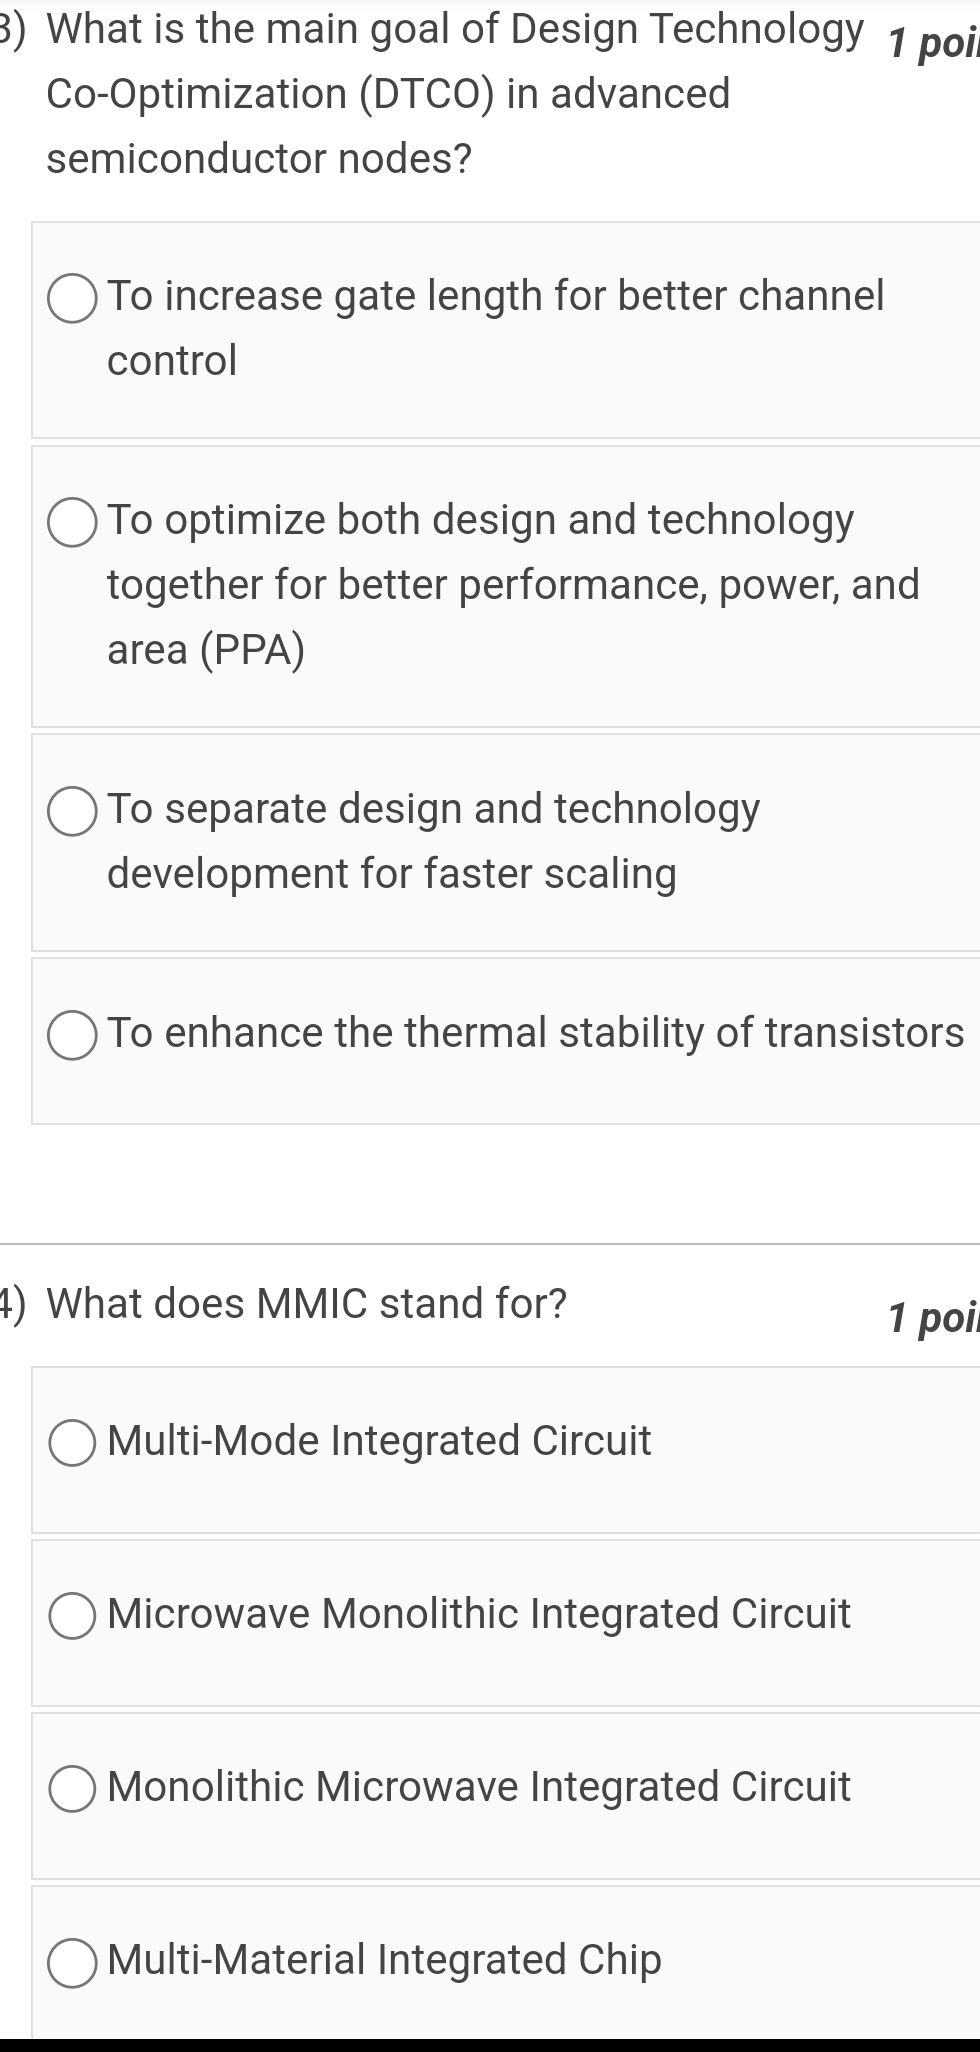Click the 'What does MMIC stand for?' question
This screenshot has width=980, height=2052.
306,1303
